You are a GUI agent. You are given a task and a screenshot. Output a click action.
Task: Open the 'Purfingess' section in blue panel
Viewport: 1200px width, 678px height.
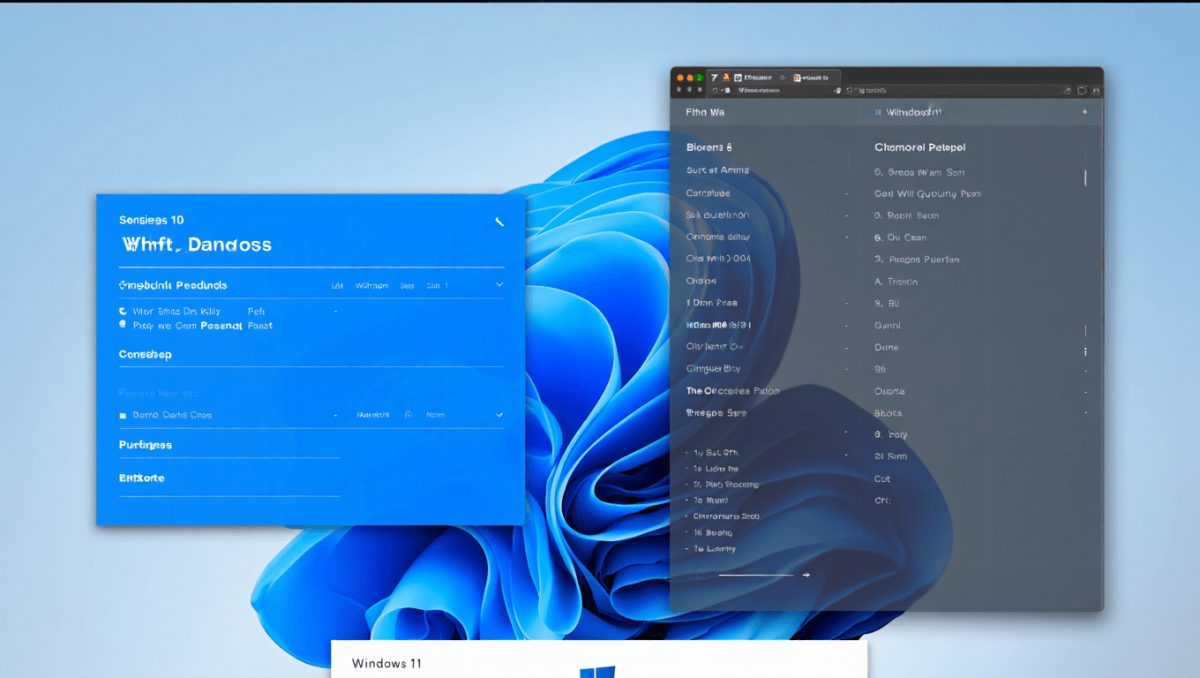point(145,445)
